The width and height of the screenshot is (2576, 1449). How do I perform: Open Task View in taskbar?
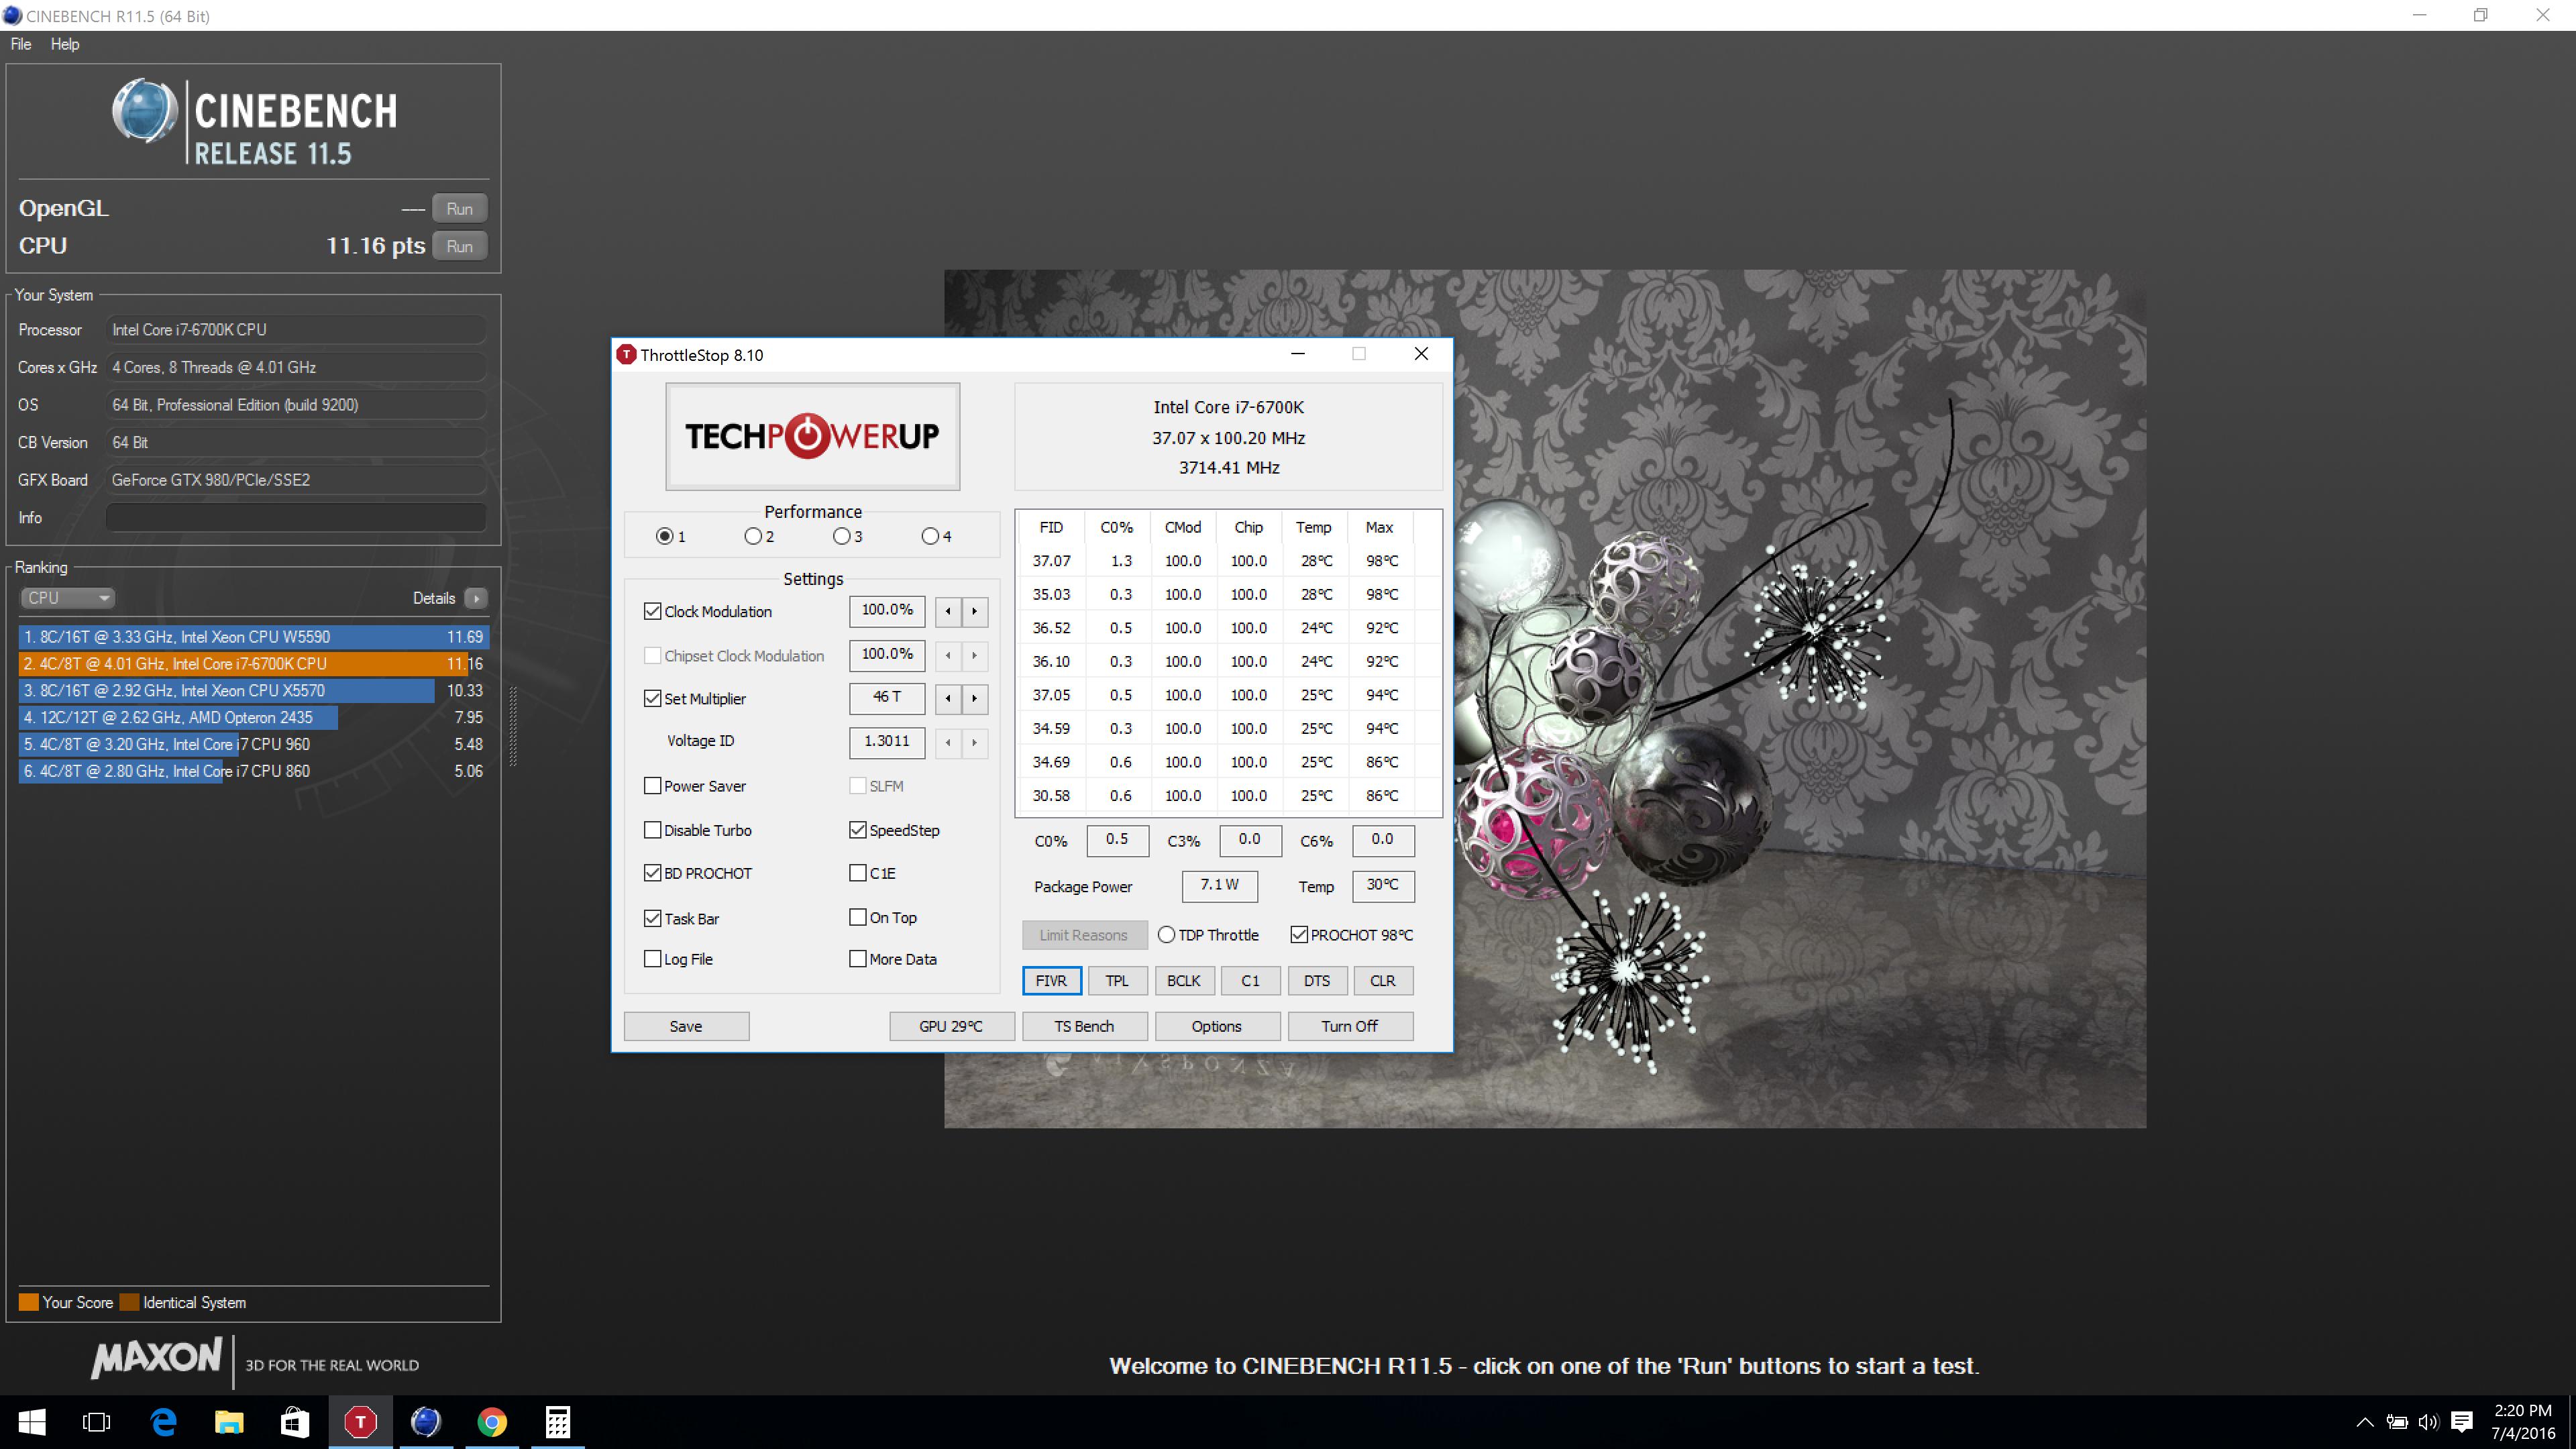pyautogui.click(x=97, y=1422)
